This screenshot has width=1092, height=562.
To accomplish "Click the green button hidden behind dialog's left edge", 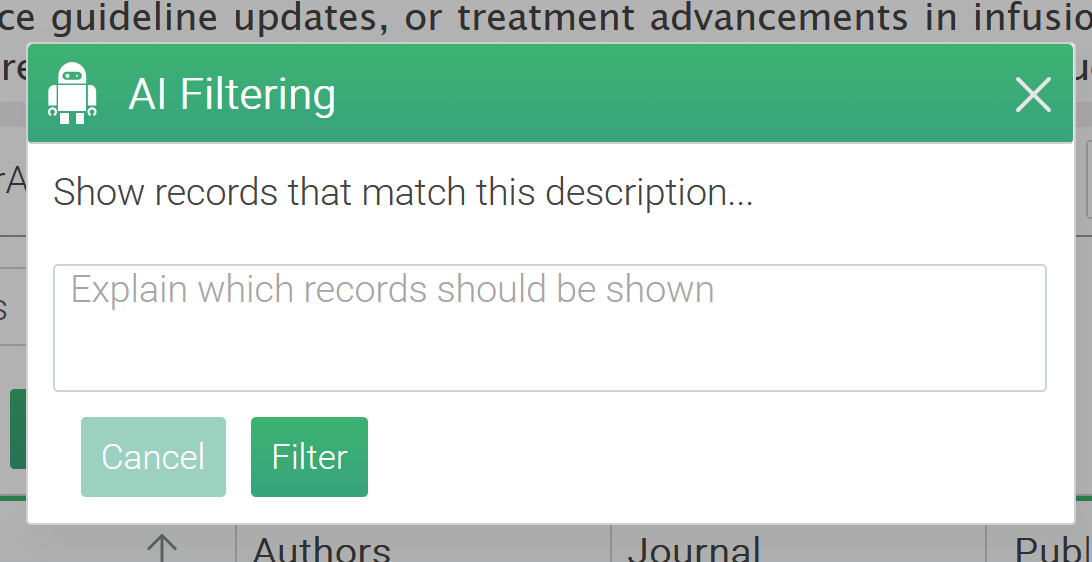I will 17,429.
